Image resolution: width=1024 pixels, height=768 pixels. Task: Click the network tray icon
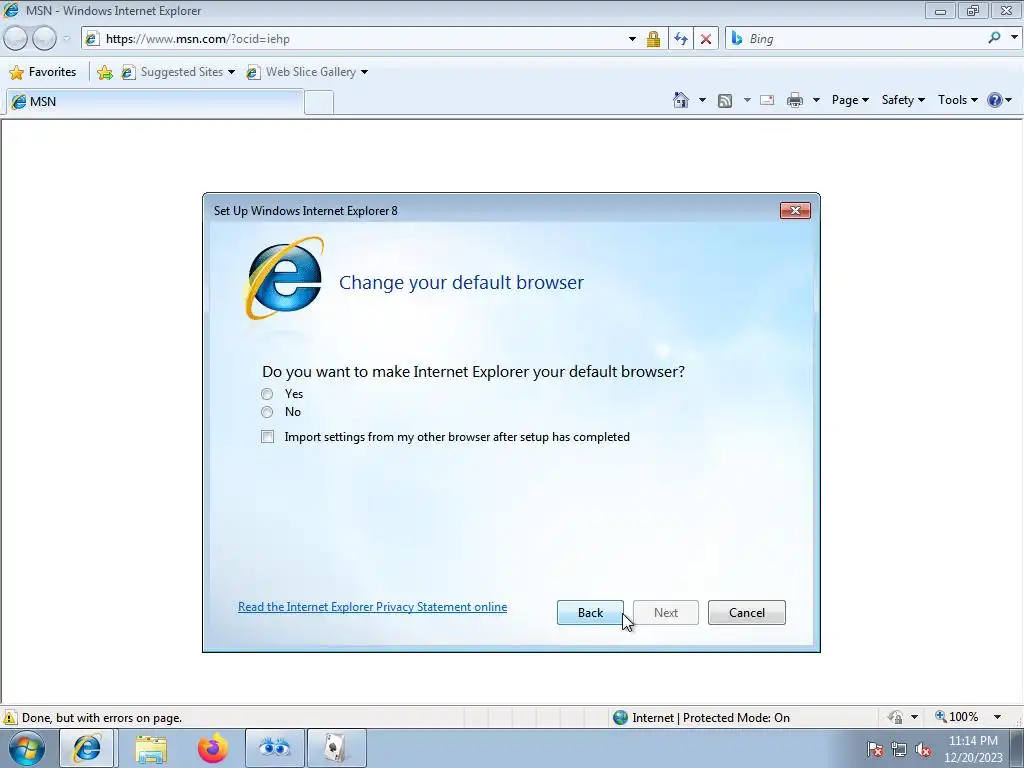pos(899,749)
